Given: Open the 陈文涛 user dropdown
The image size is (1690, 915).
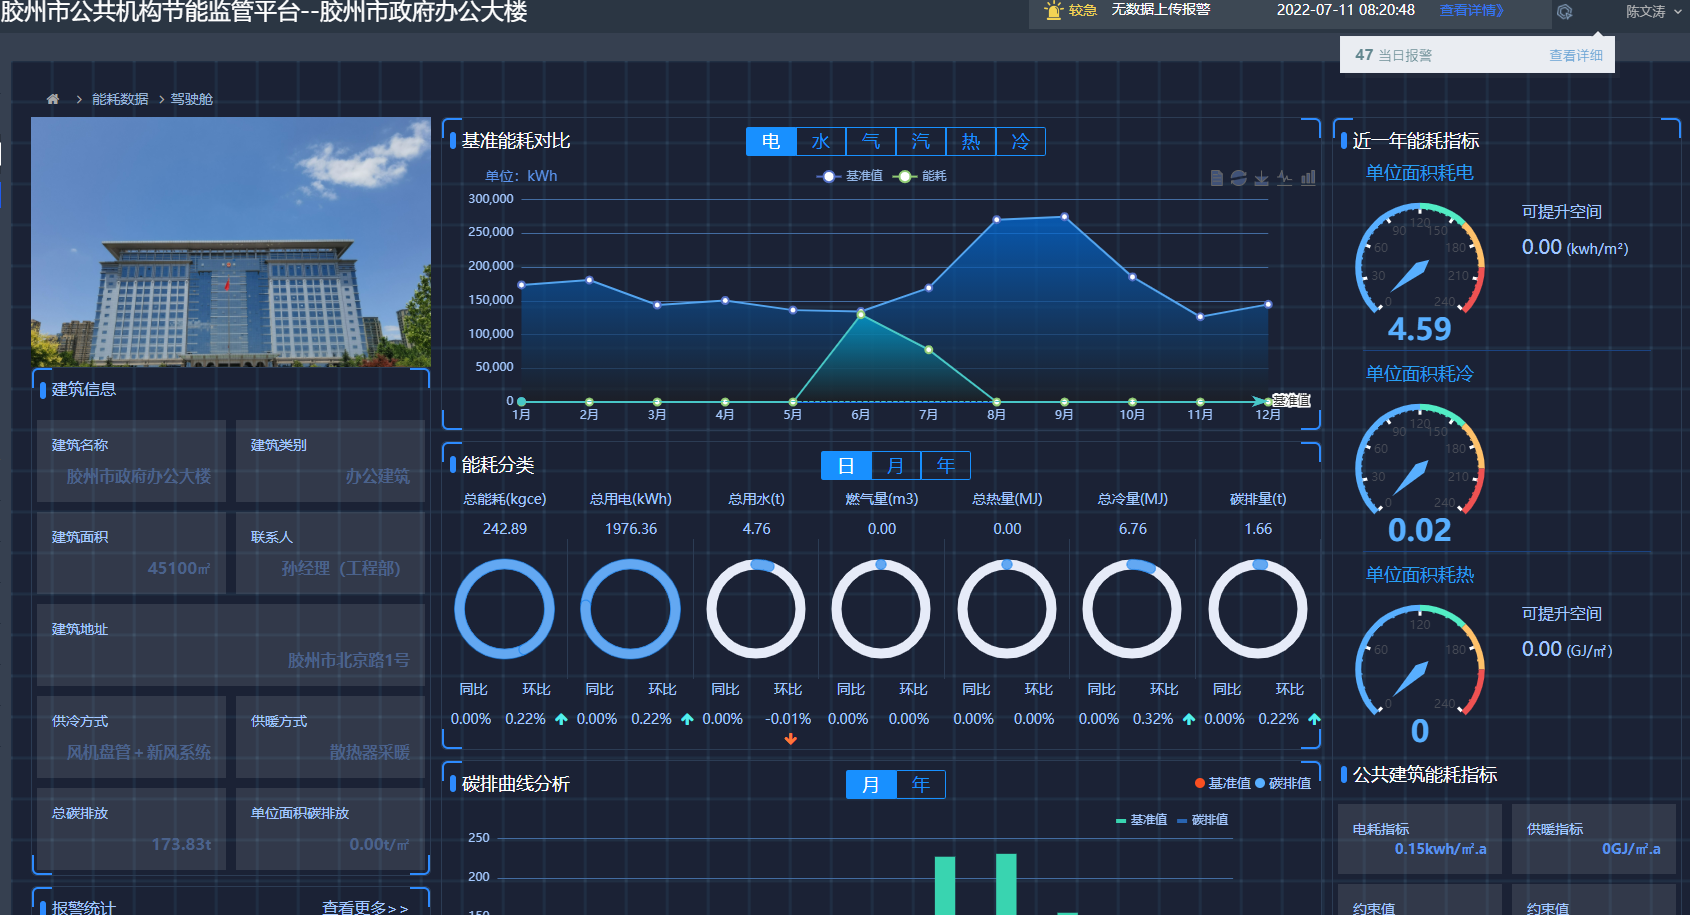Looking at the screenshot, I should [1652, 12].
